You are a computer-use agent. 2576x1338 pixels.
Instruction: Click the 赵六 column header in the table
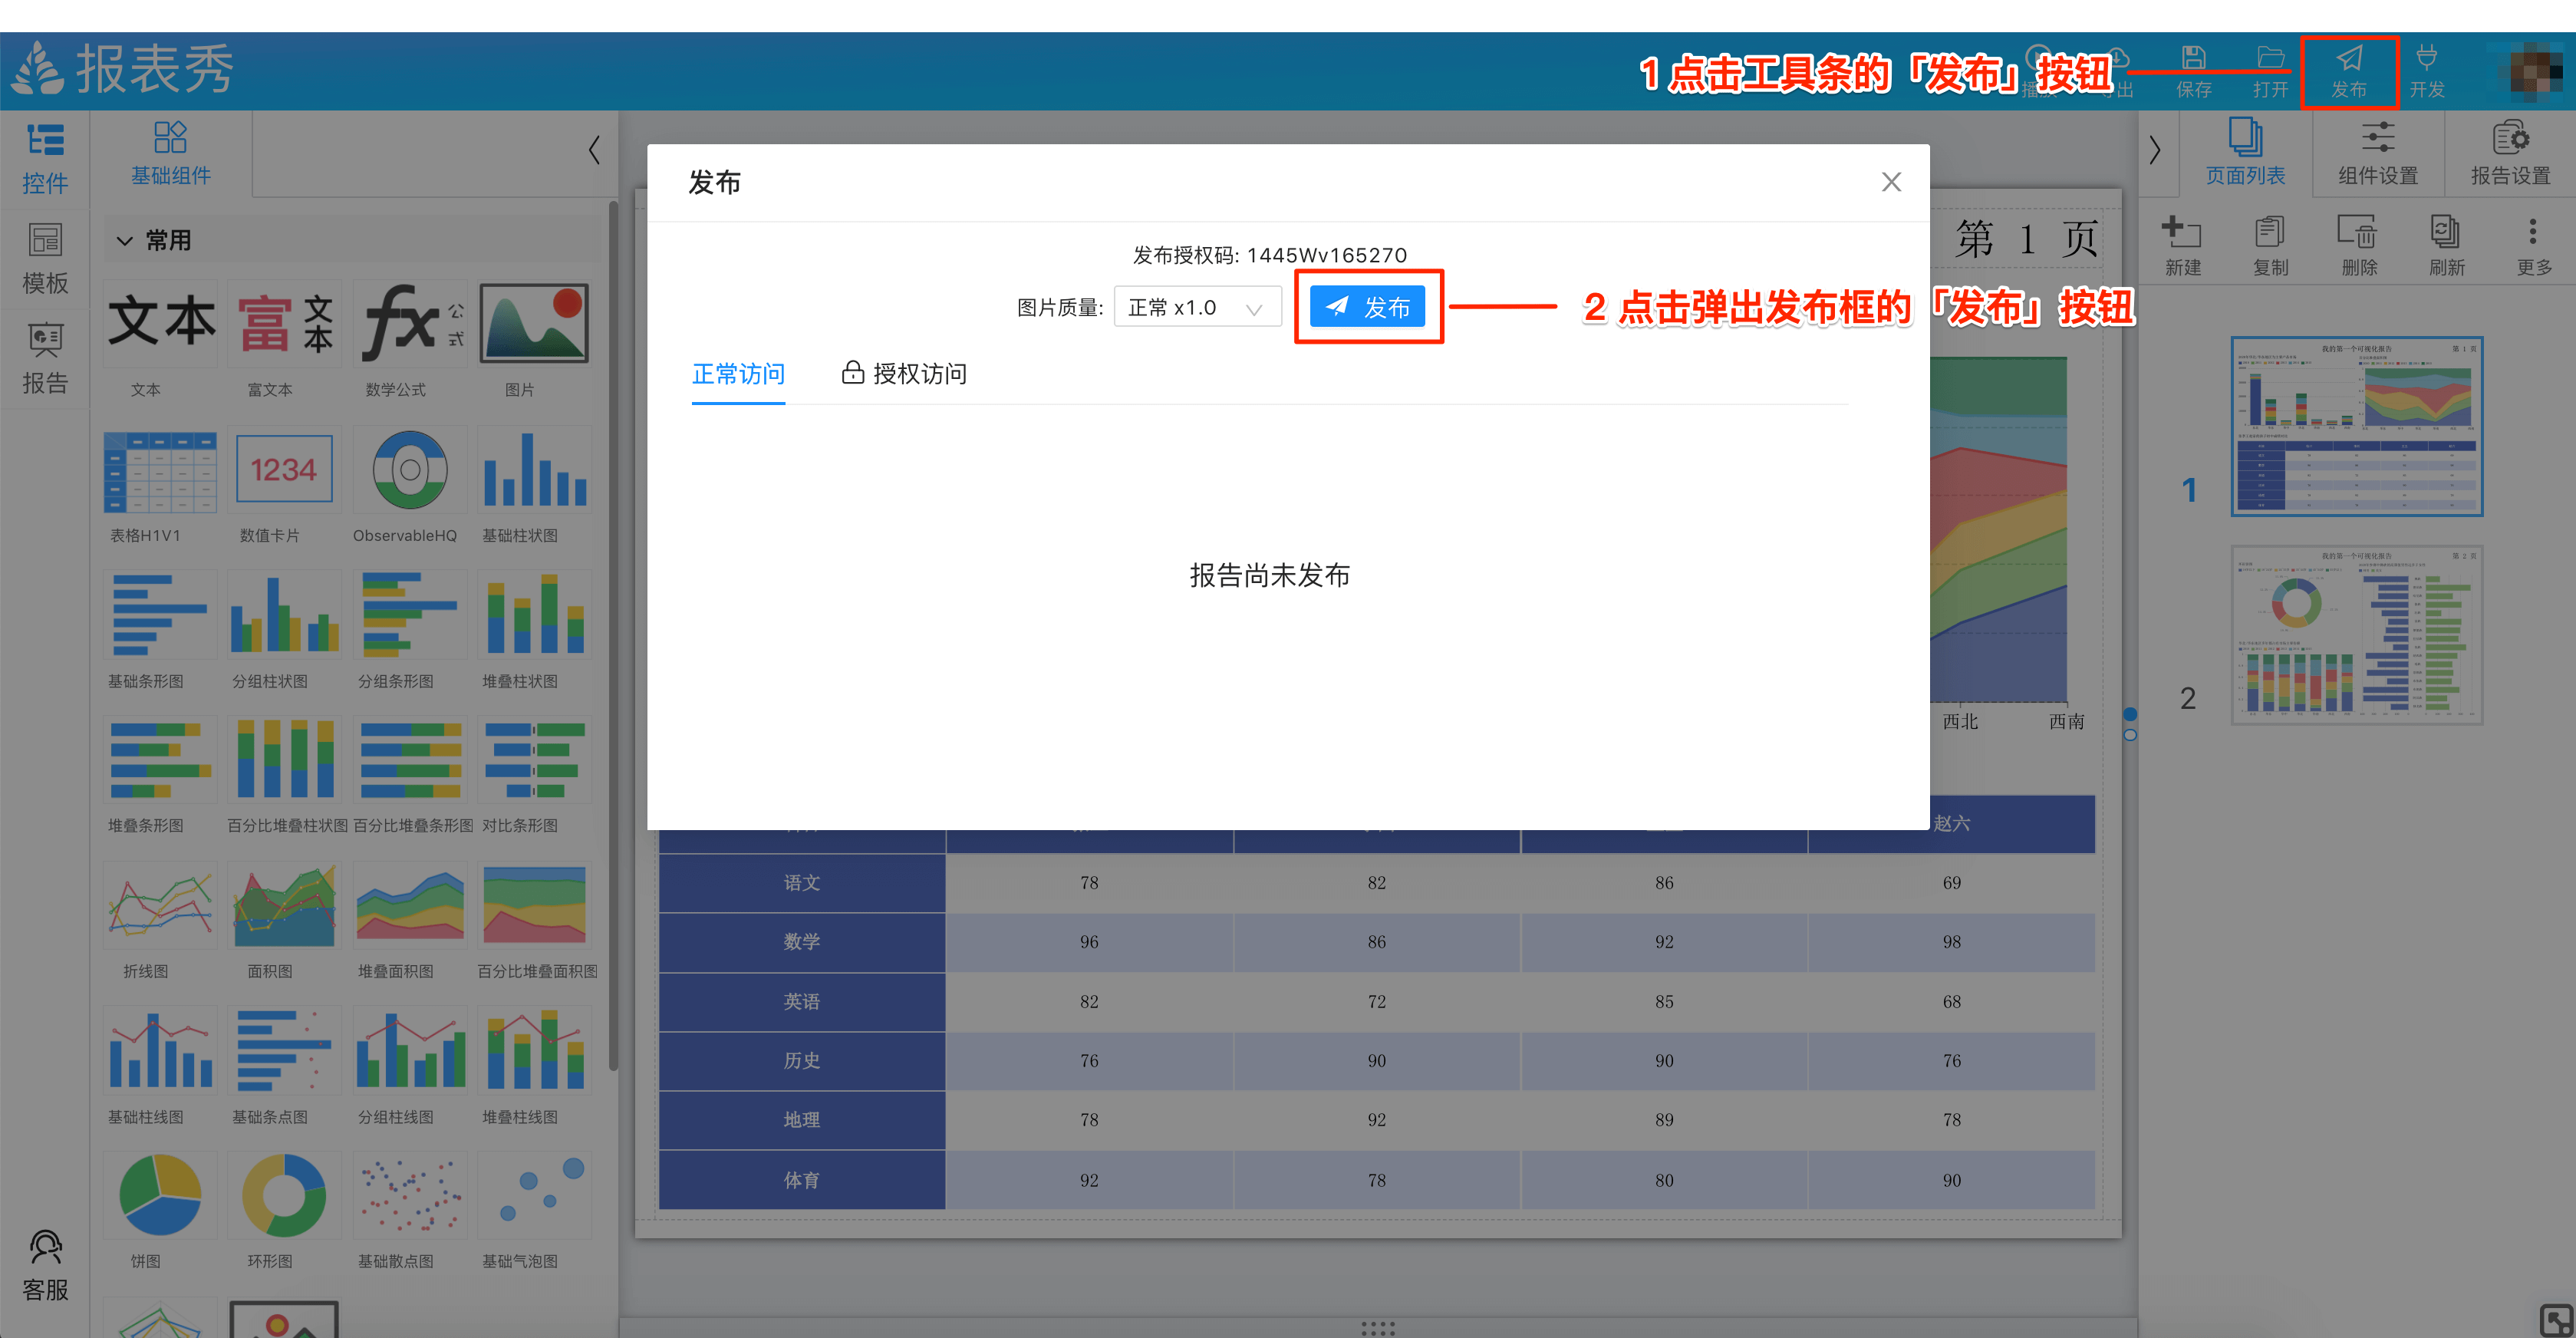click(x=1951, y=824)
